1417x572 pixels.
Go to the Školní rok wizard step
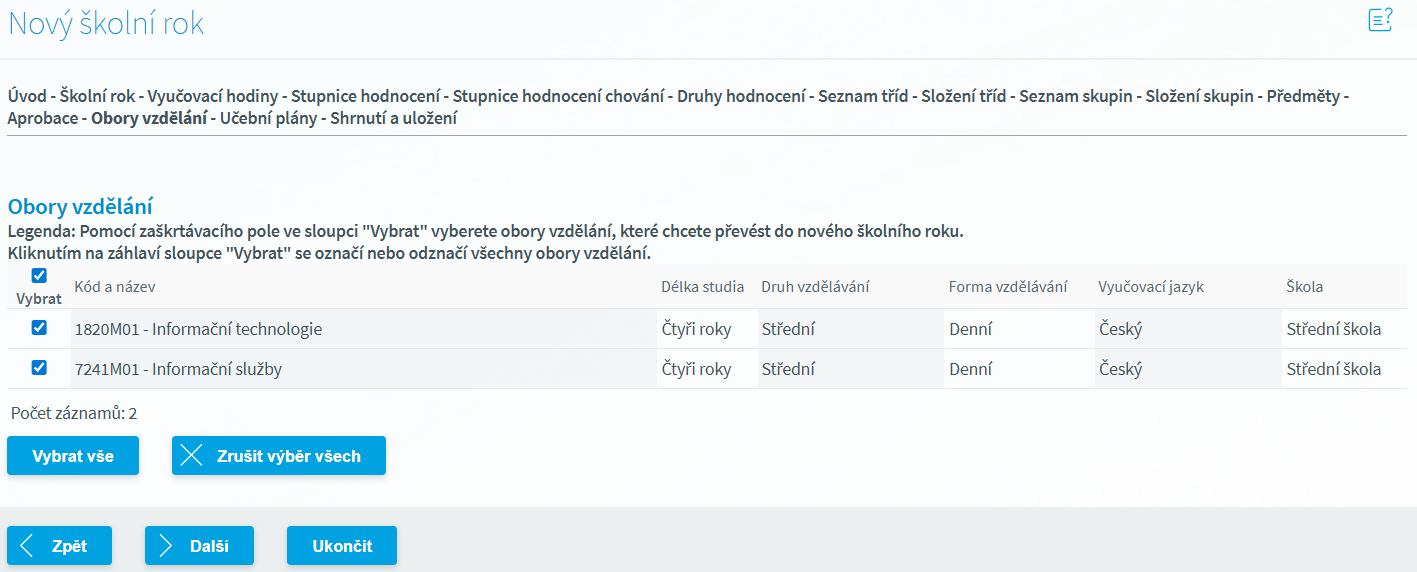(97, 97)
